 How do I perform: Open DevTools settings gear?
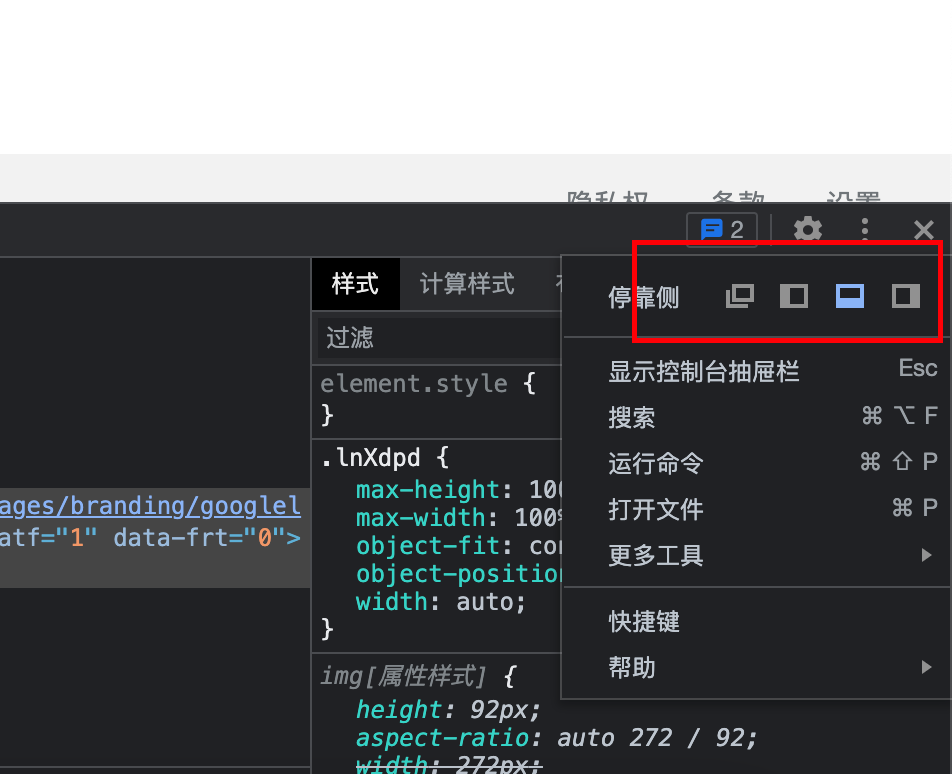pos(808,230)
